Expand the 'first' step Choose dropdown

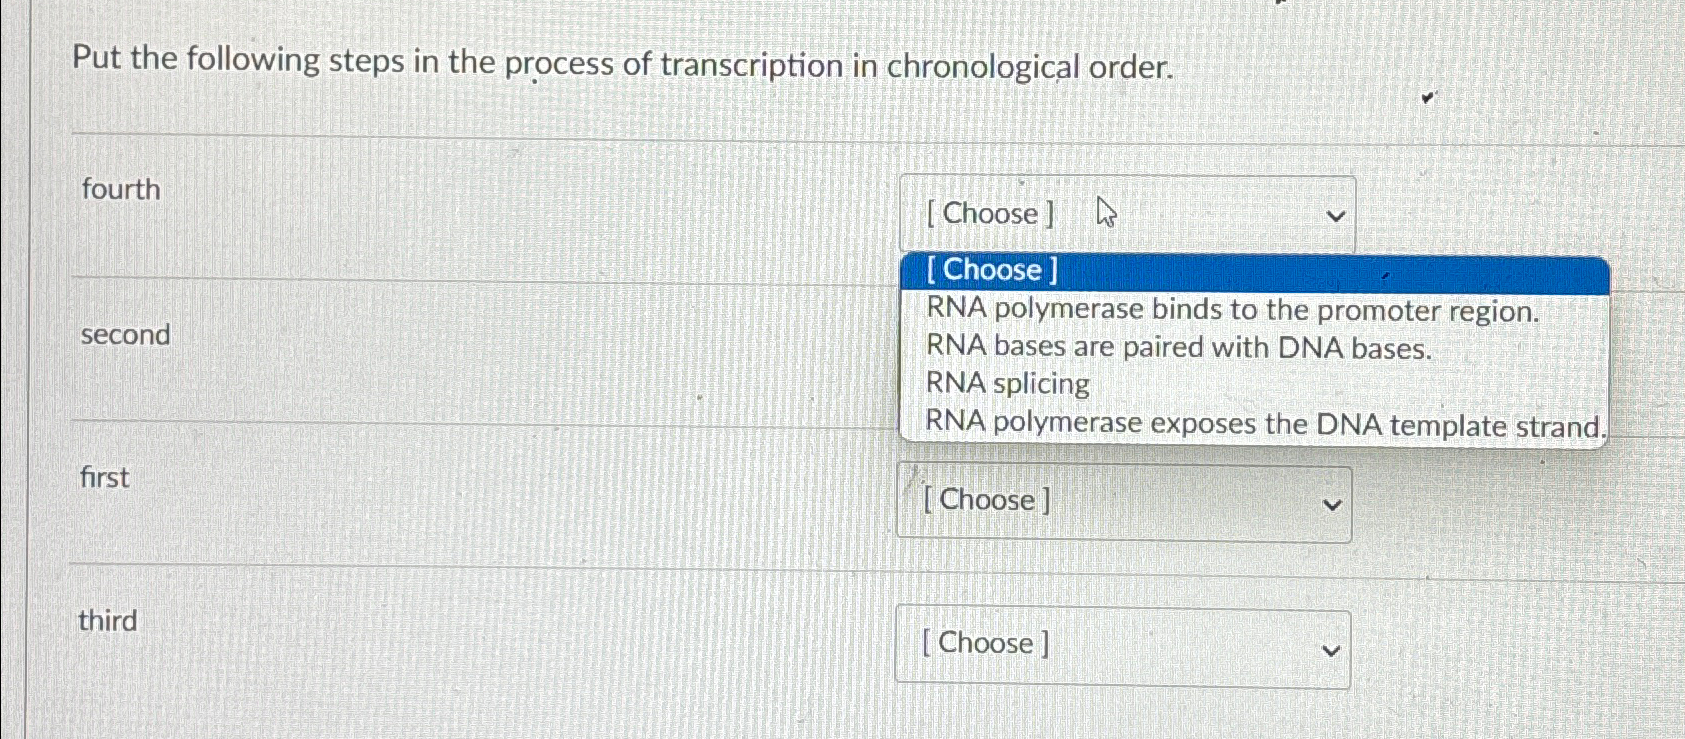coord(1120,502)
